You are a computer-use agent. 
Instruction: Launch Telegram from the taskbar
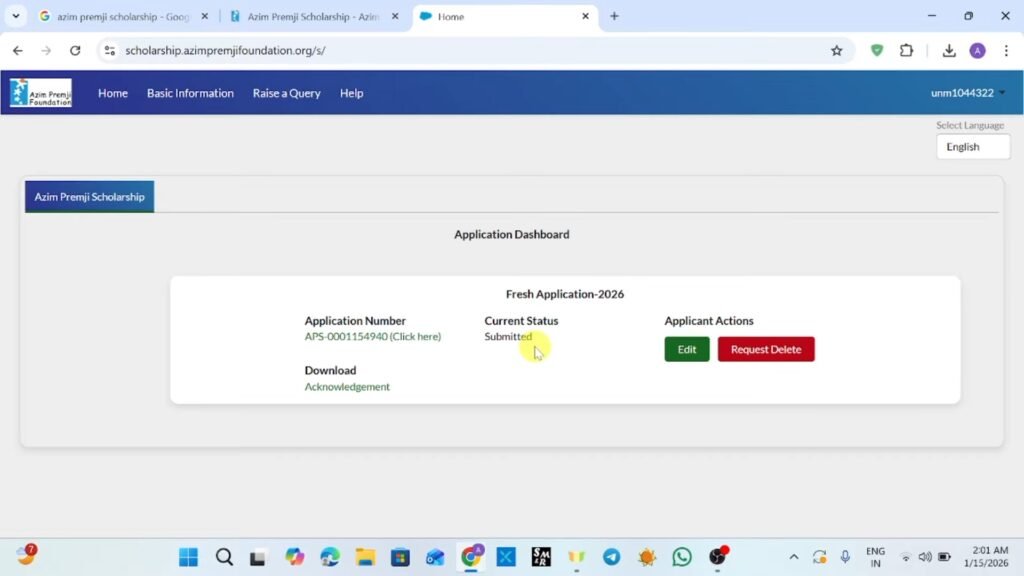click(611, 556)
